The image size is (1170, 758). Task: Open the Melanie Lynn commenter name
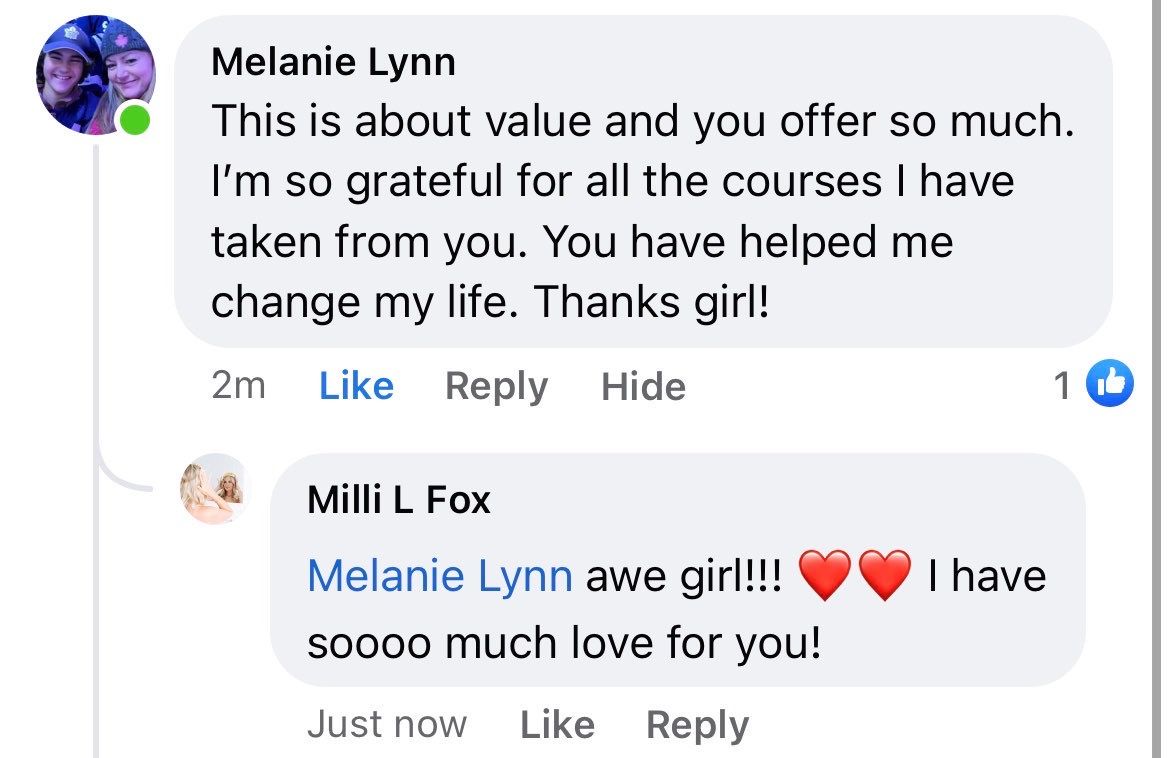point(333,63)
